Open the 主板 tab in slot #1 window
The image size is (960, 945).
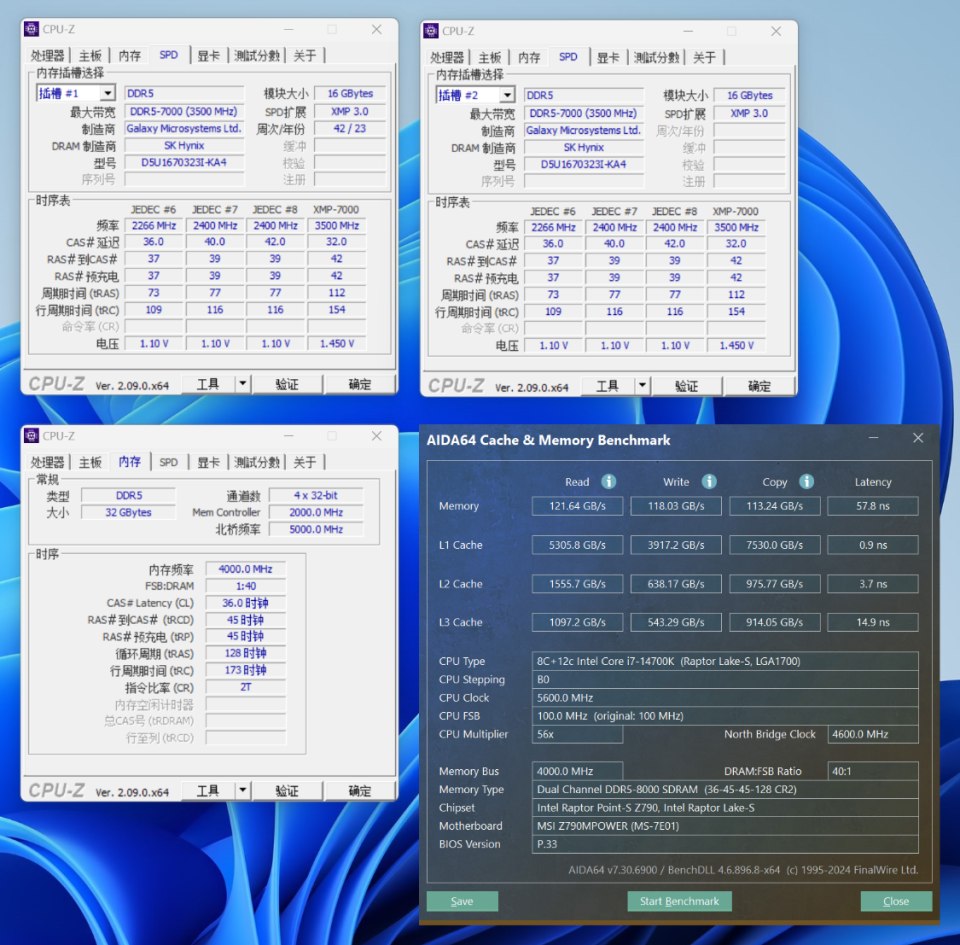(x=90, y=56)
